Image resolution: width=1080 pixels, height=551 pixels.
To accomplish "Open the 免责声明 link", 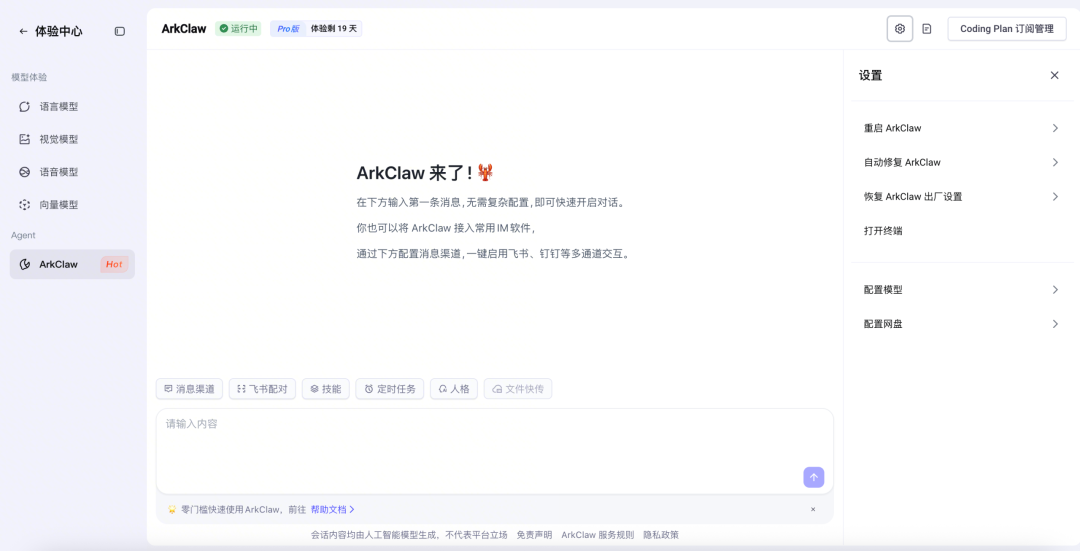I will coord(534,534).
